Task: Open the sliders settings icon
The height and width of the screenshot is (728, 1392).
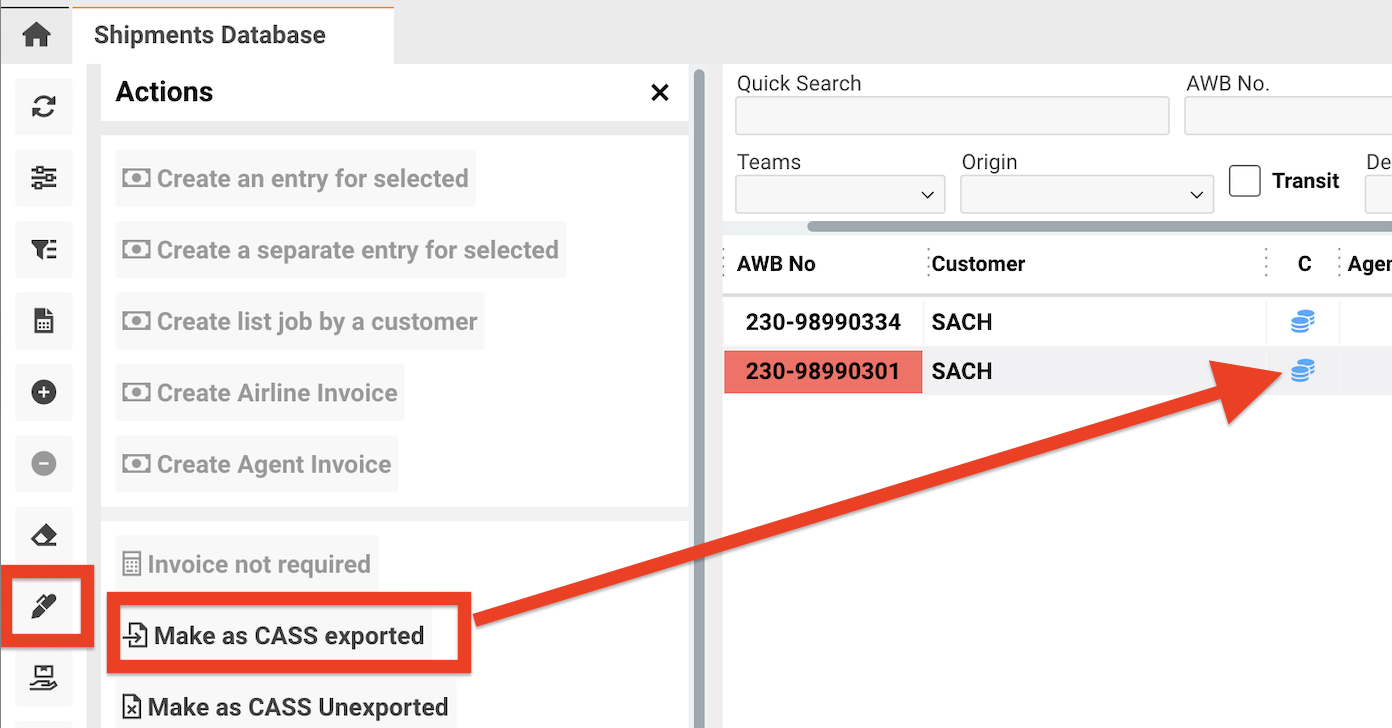Action: point(44,178)
